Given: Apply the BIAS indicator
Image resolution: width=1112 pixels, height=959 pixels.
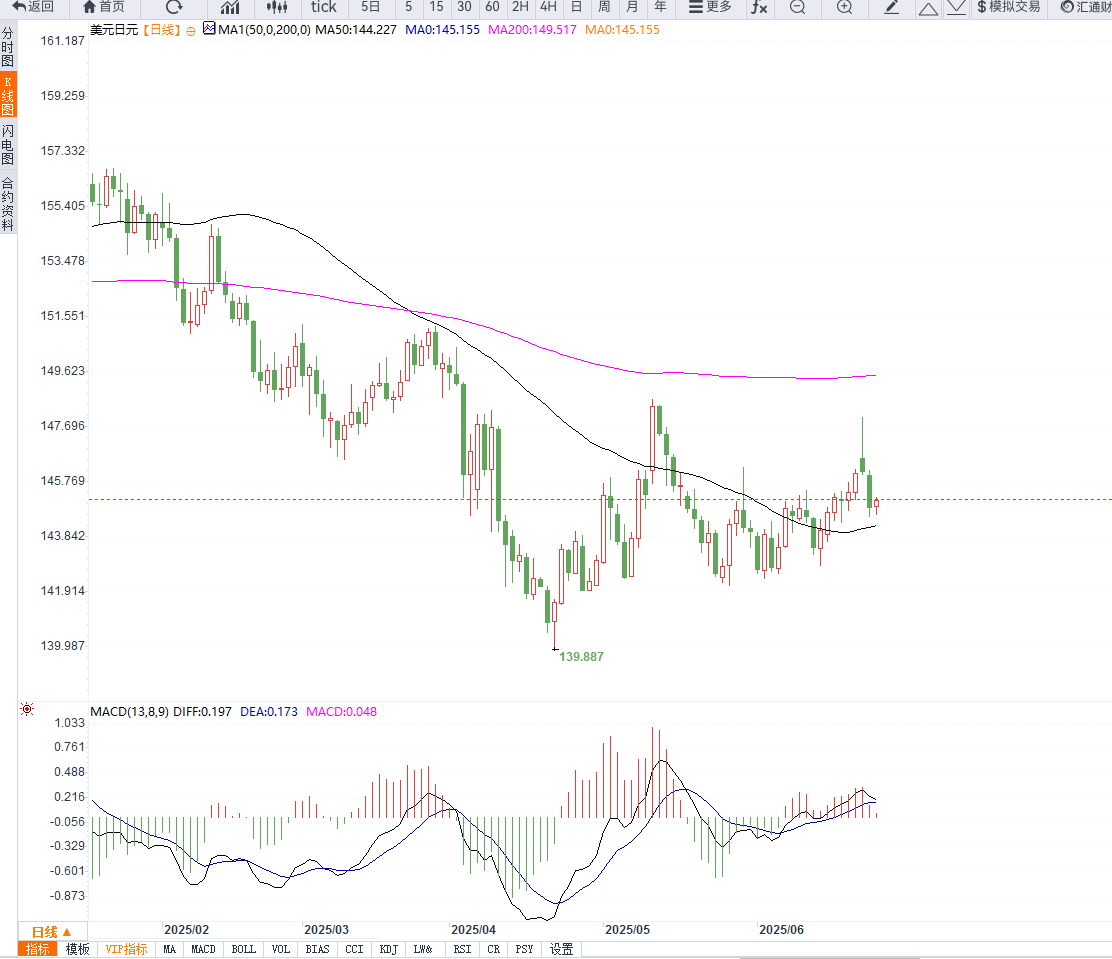Looking at the screenshot, I should (317, 949).
